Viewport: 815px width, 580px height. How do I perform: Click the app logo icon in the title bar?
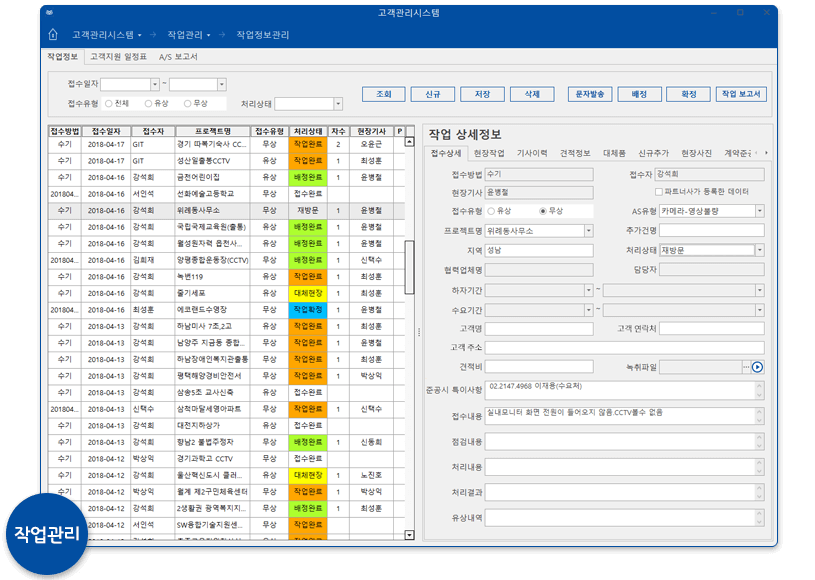[x=50, y=12]
